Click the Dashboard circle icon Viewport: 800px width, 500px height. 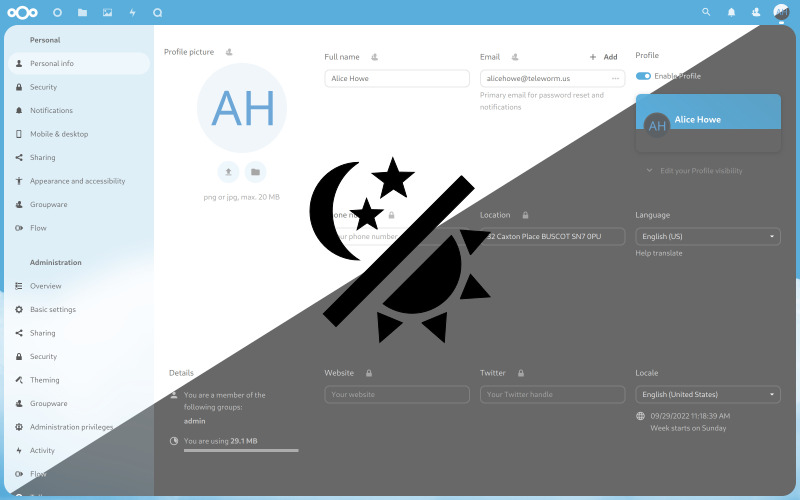(57, 13)
